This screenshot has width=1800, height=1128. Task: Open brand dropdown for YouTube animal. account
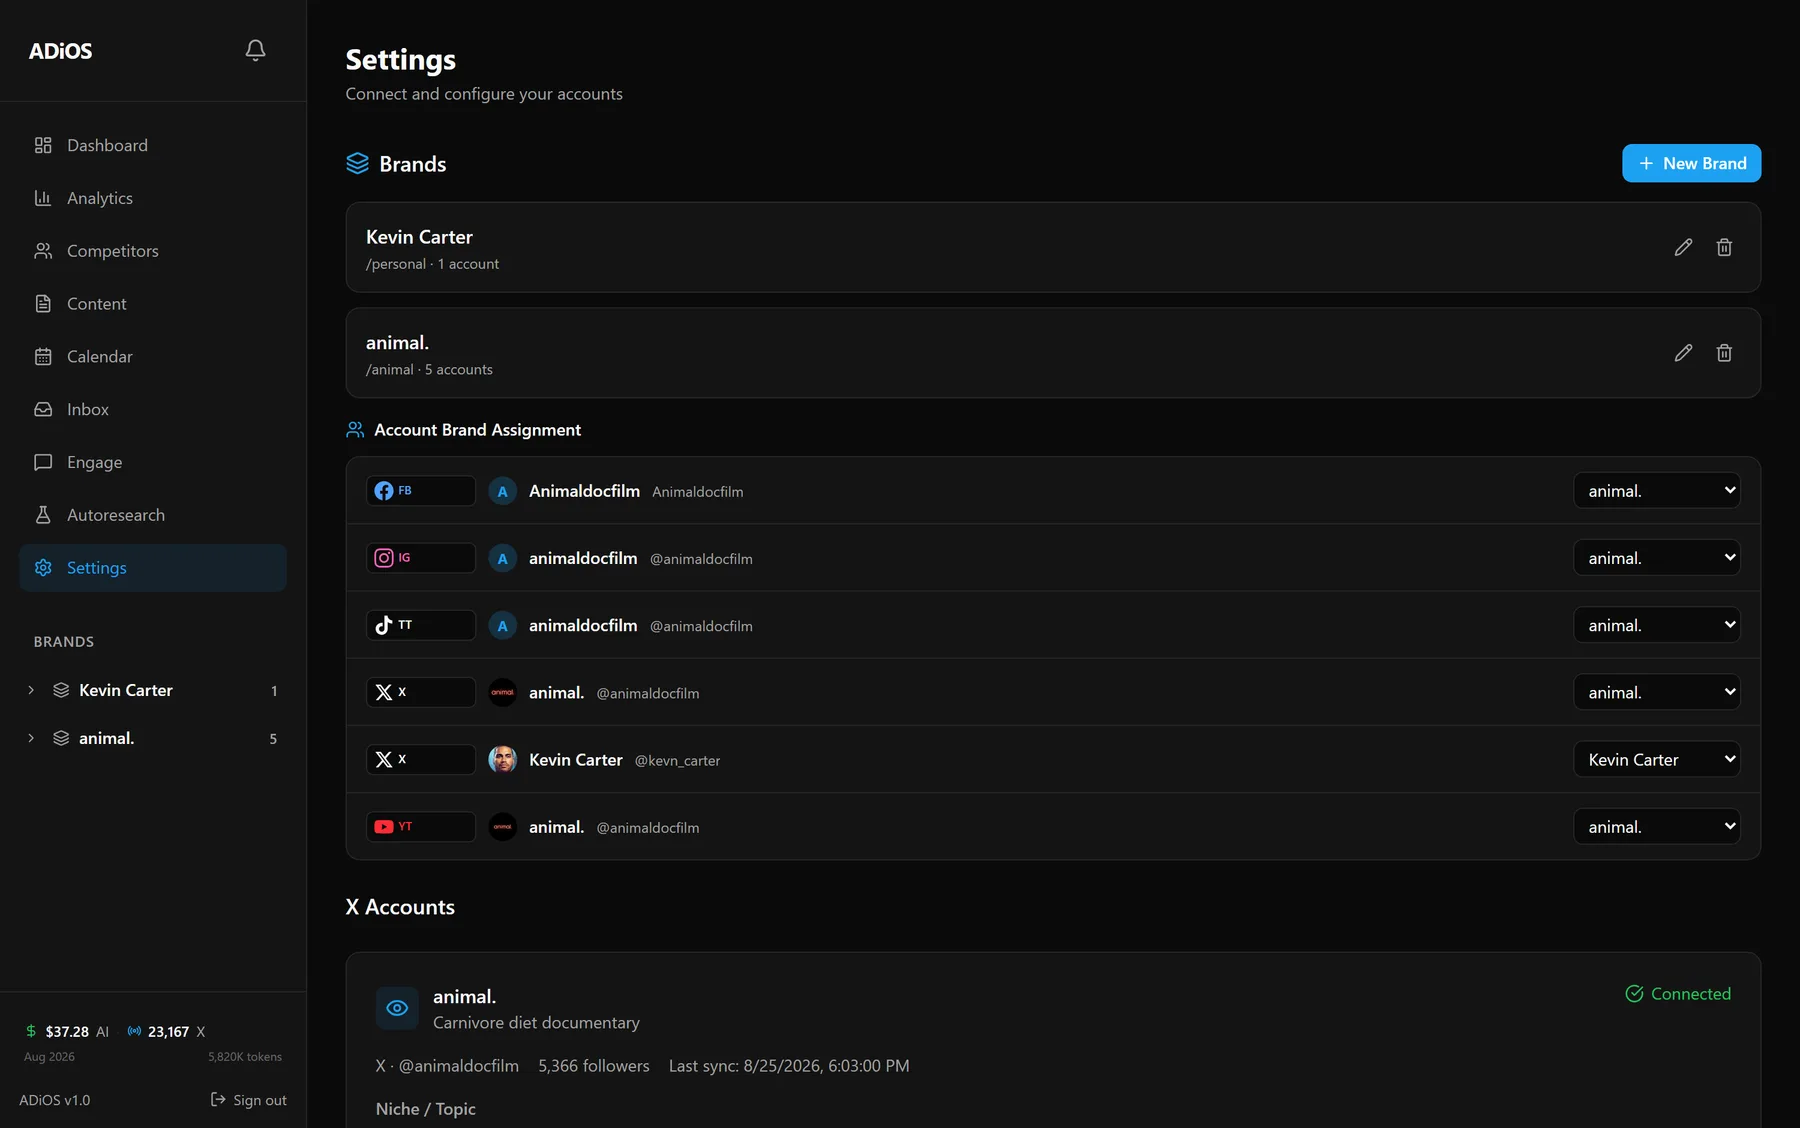[x=1656, y=827]
